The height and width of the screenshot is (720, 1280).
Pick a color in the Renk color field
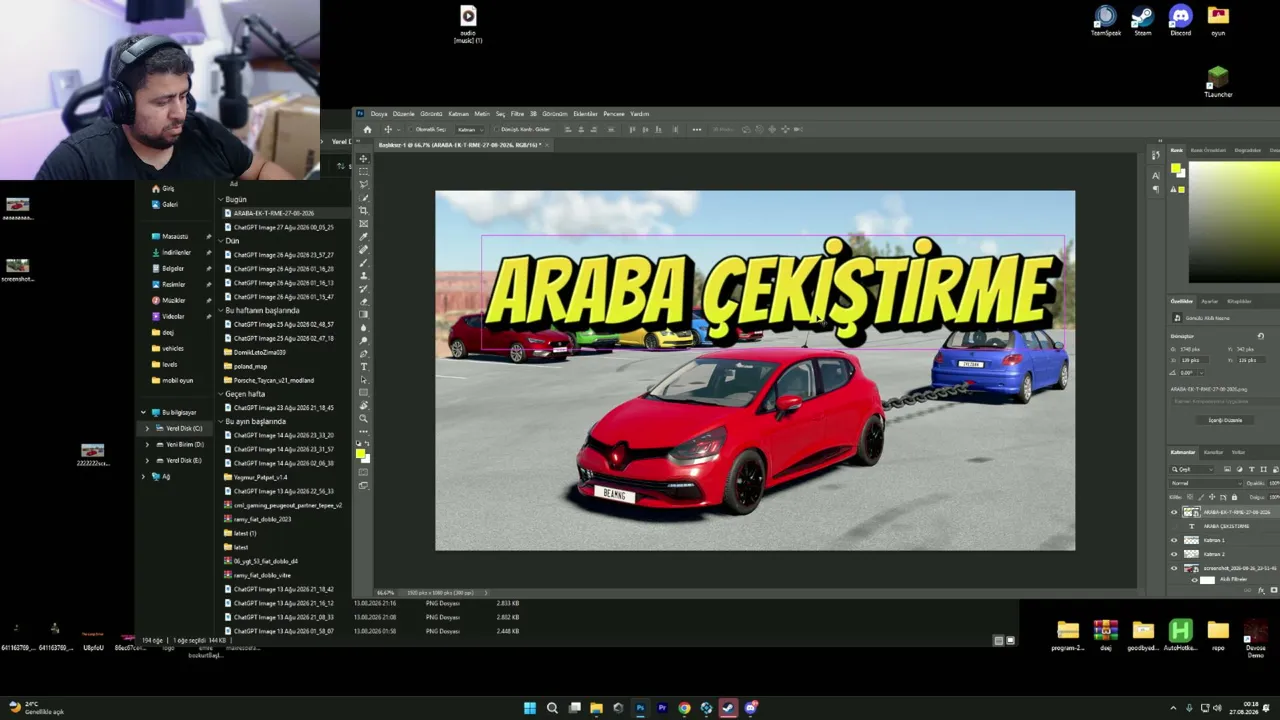[x=1234, y=222]
